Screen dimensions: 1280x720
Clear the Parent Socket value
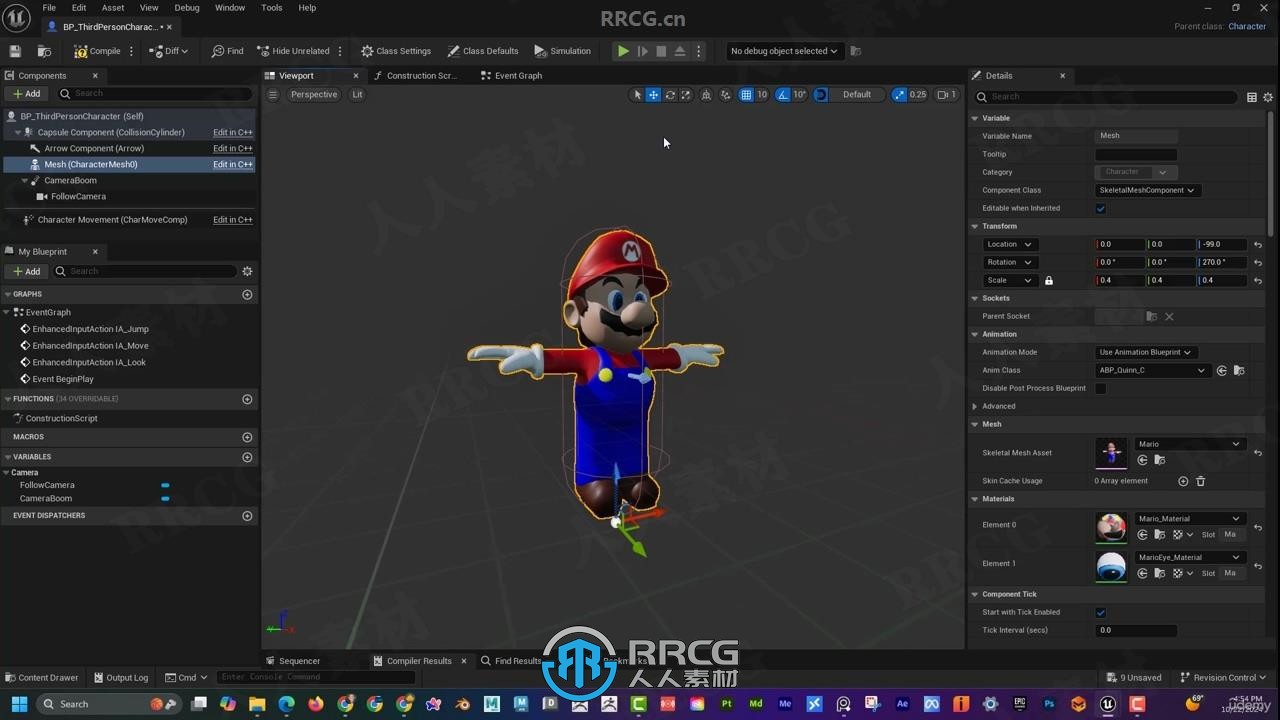click(1169, 317)
